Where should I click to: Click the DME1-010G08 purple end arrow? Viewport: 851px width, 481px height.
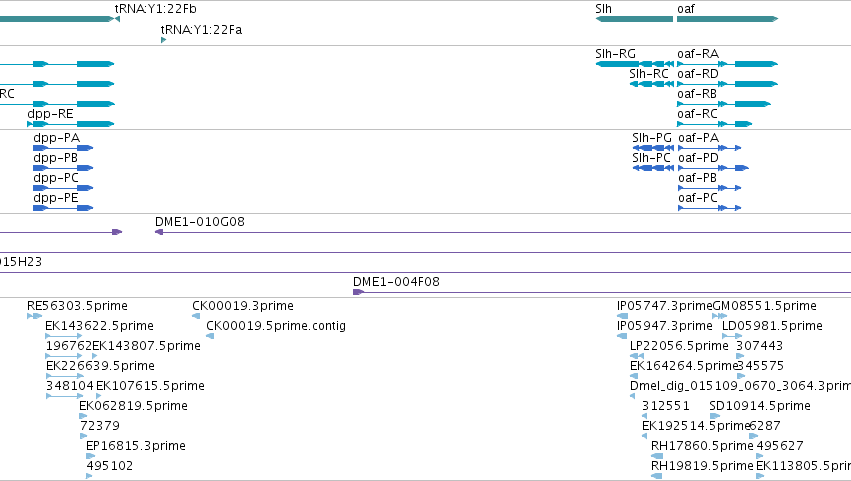(159, 232)
